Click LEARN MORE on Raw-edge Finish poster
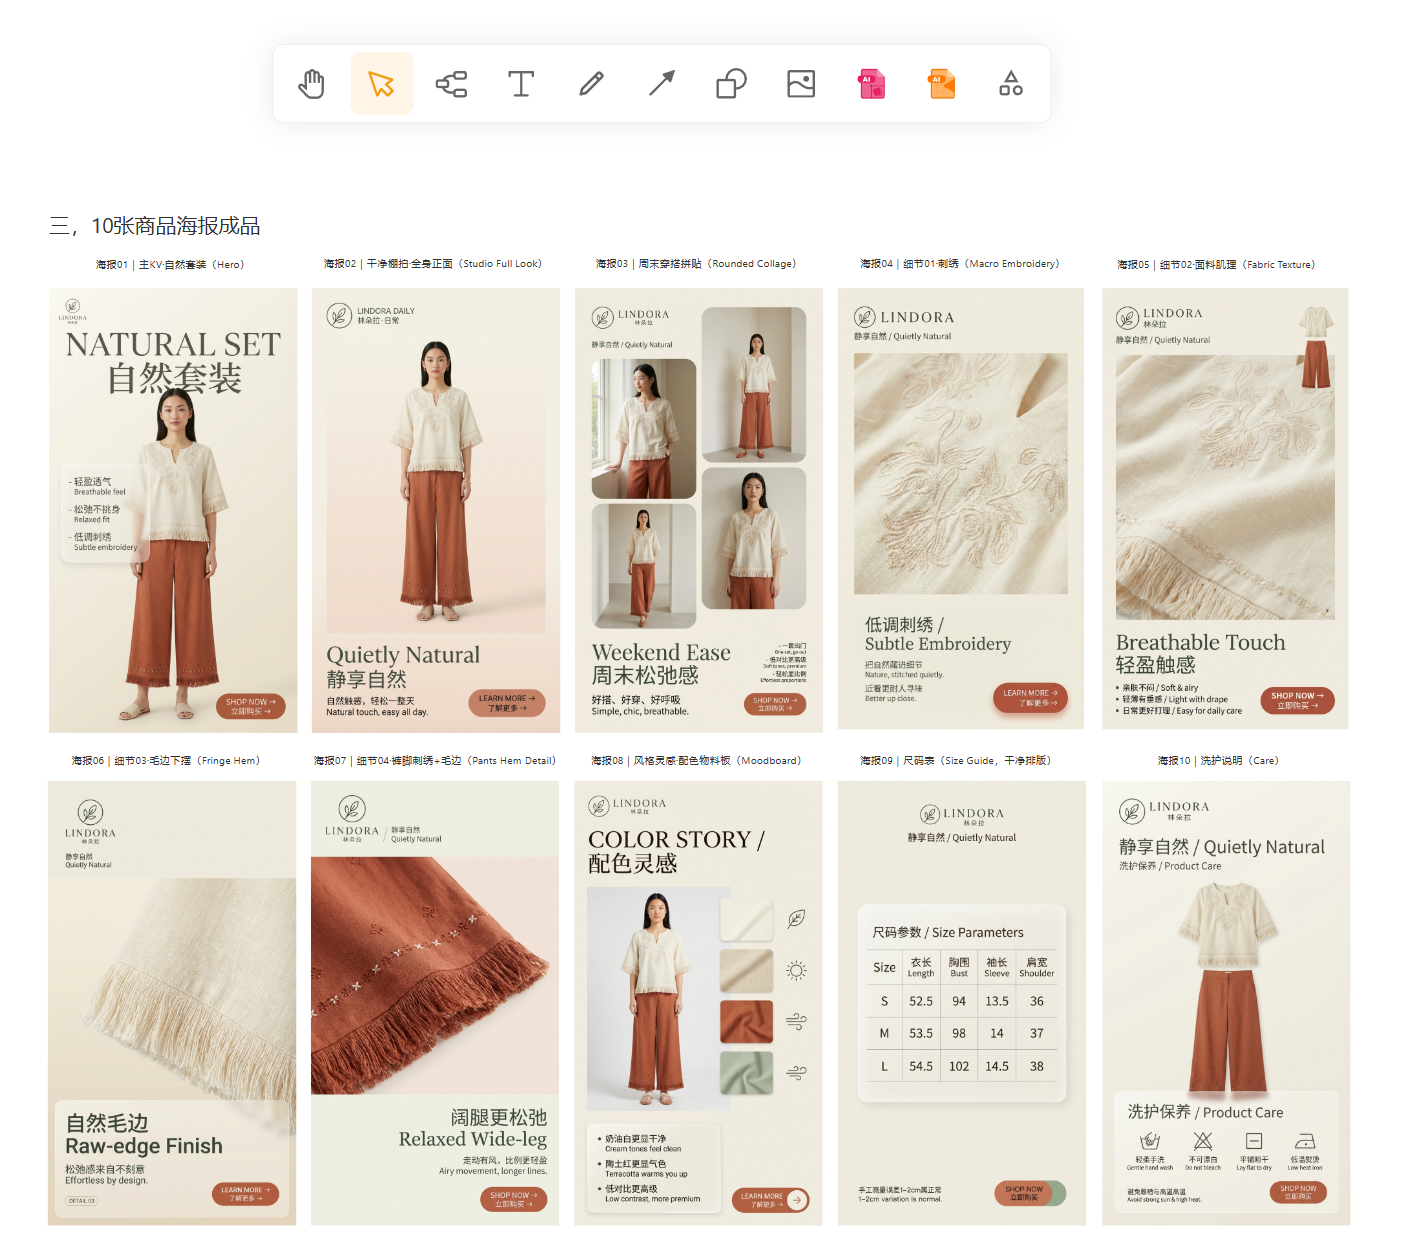This screenshot has width=1406, height=1246. click(245, 1194)
